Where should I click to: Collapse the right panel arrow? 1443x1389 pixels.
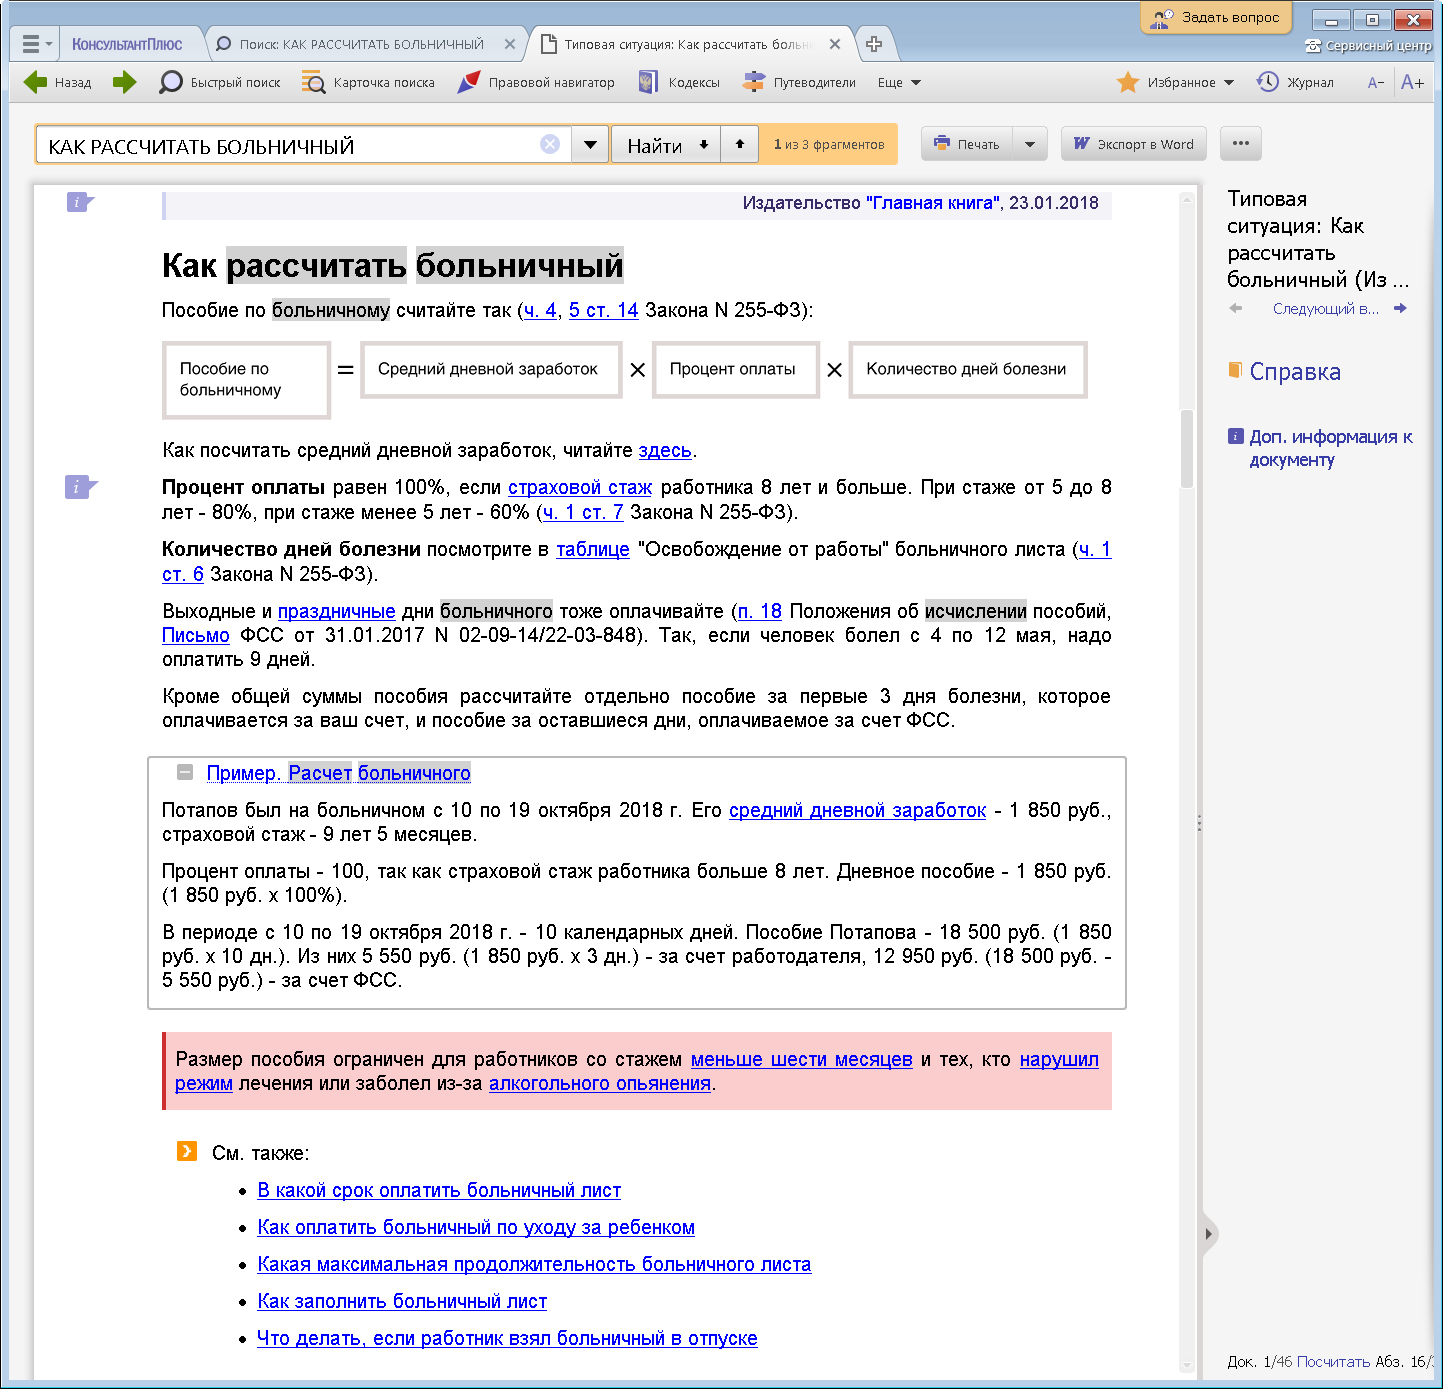[1209, 1233]
